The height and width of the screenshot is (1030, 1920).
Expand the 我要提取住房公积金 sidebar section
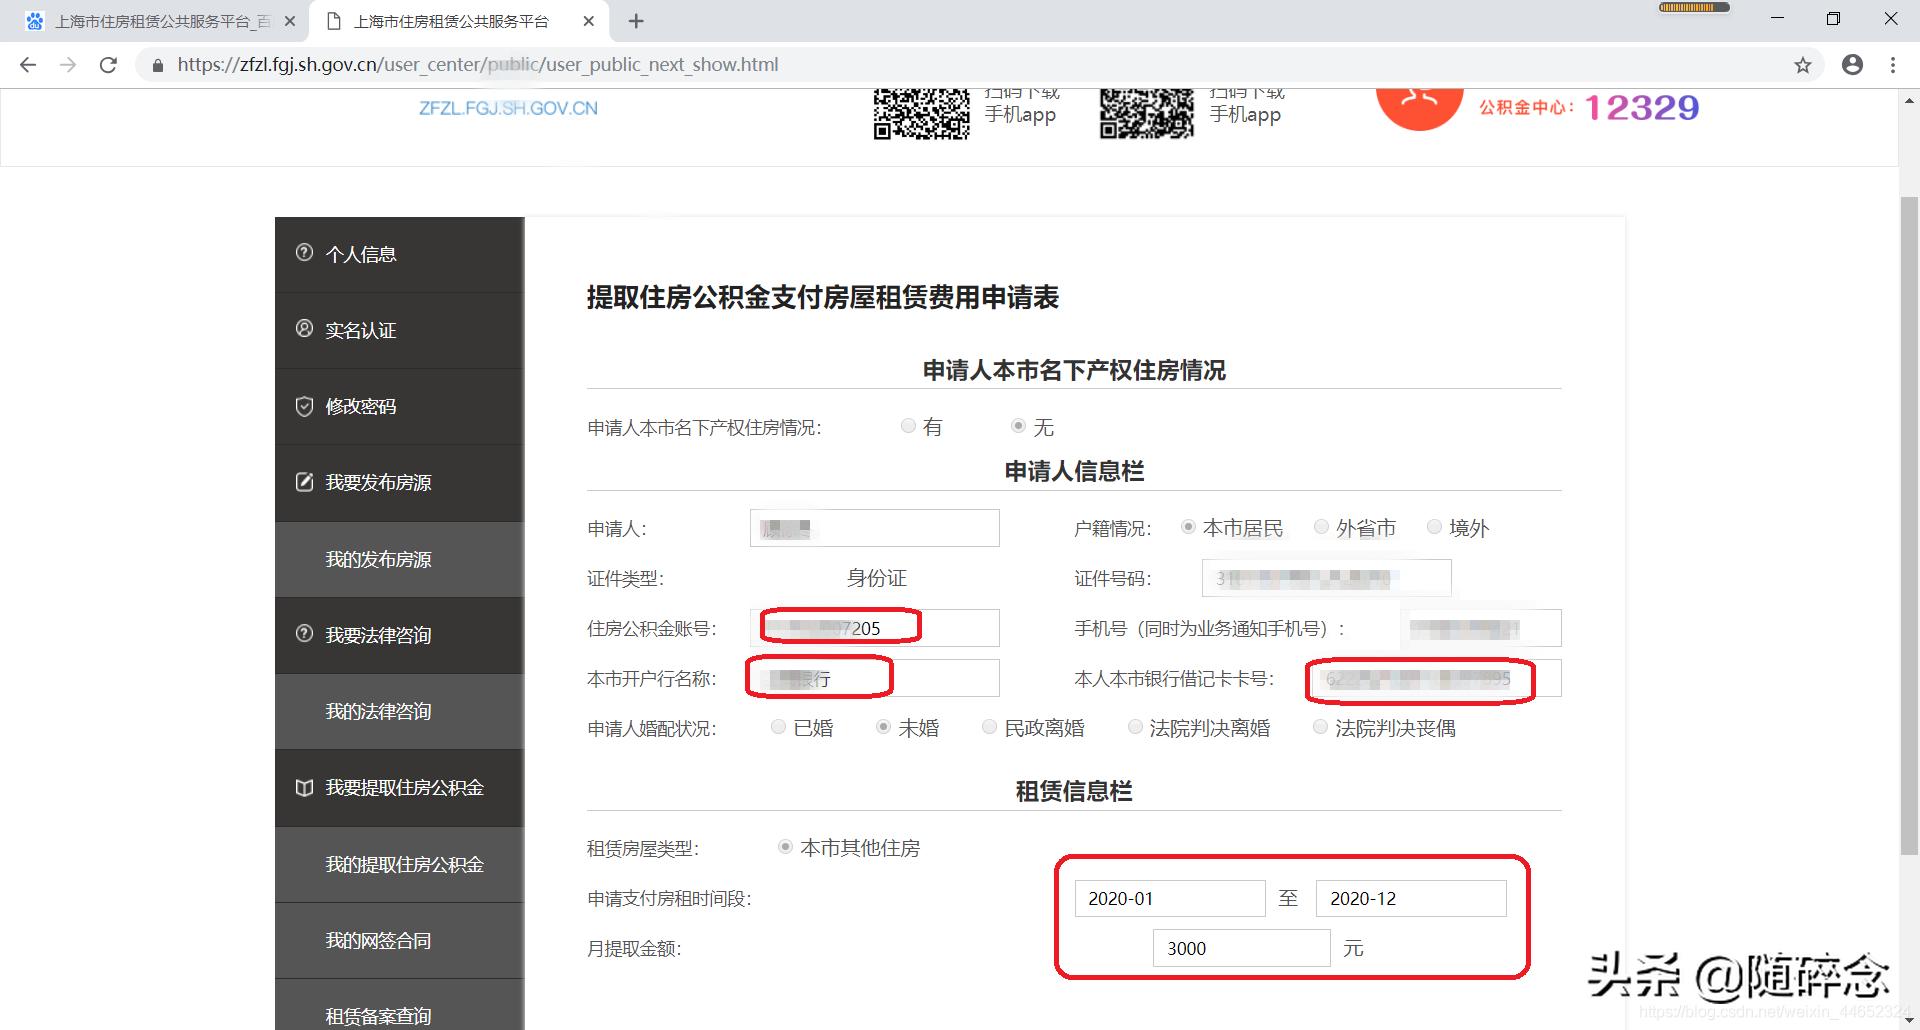click(403, 788)
